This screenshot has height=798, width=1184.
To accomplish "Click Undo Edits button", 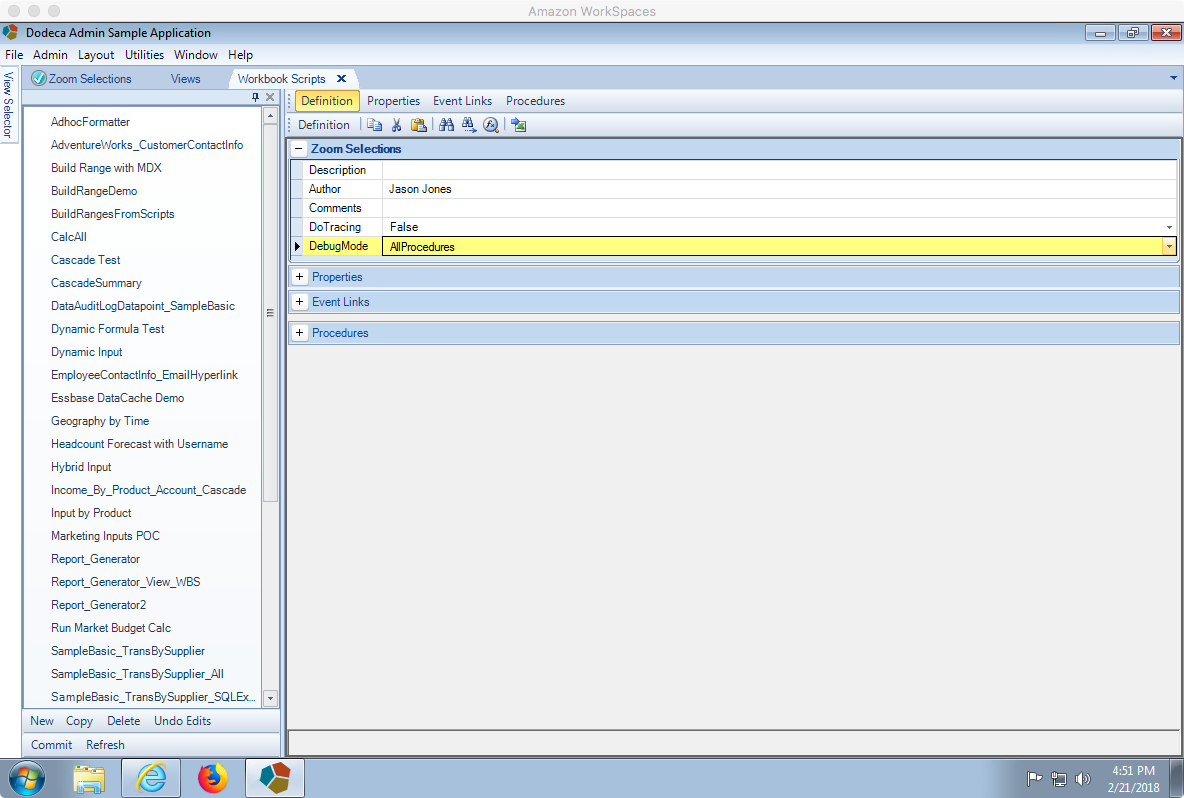I will point(183,721).
